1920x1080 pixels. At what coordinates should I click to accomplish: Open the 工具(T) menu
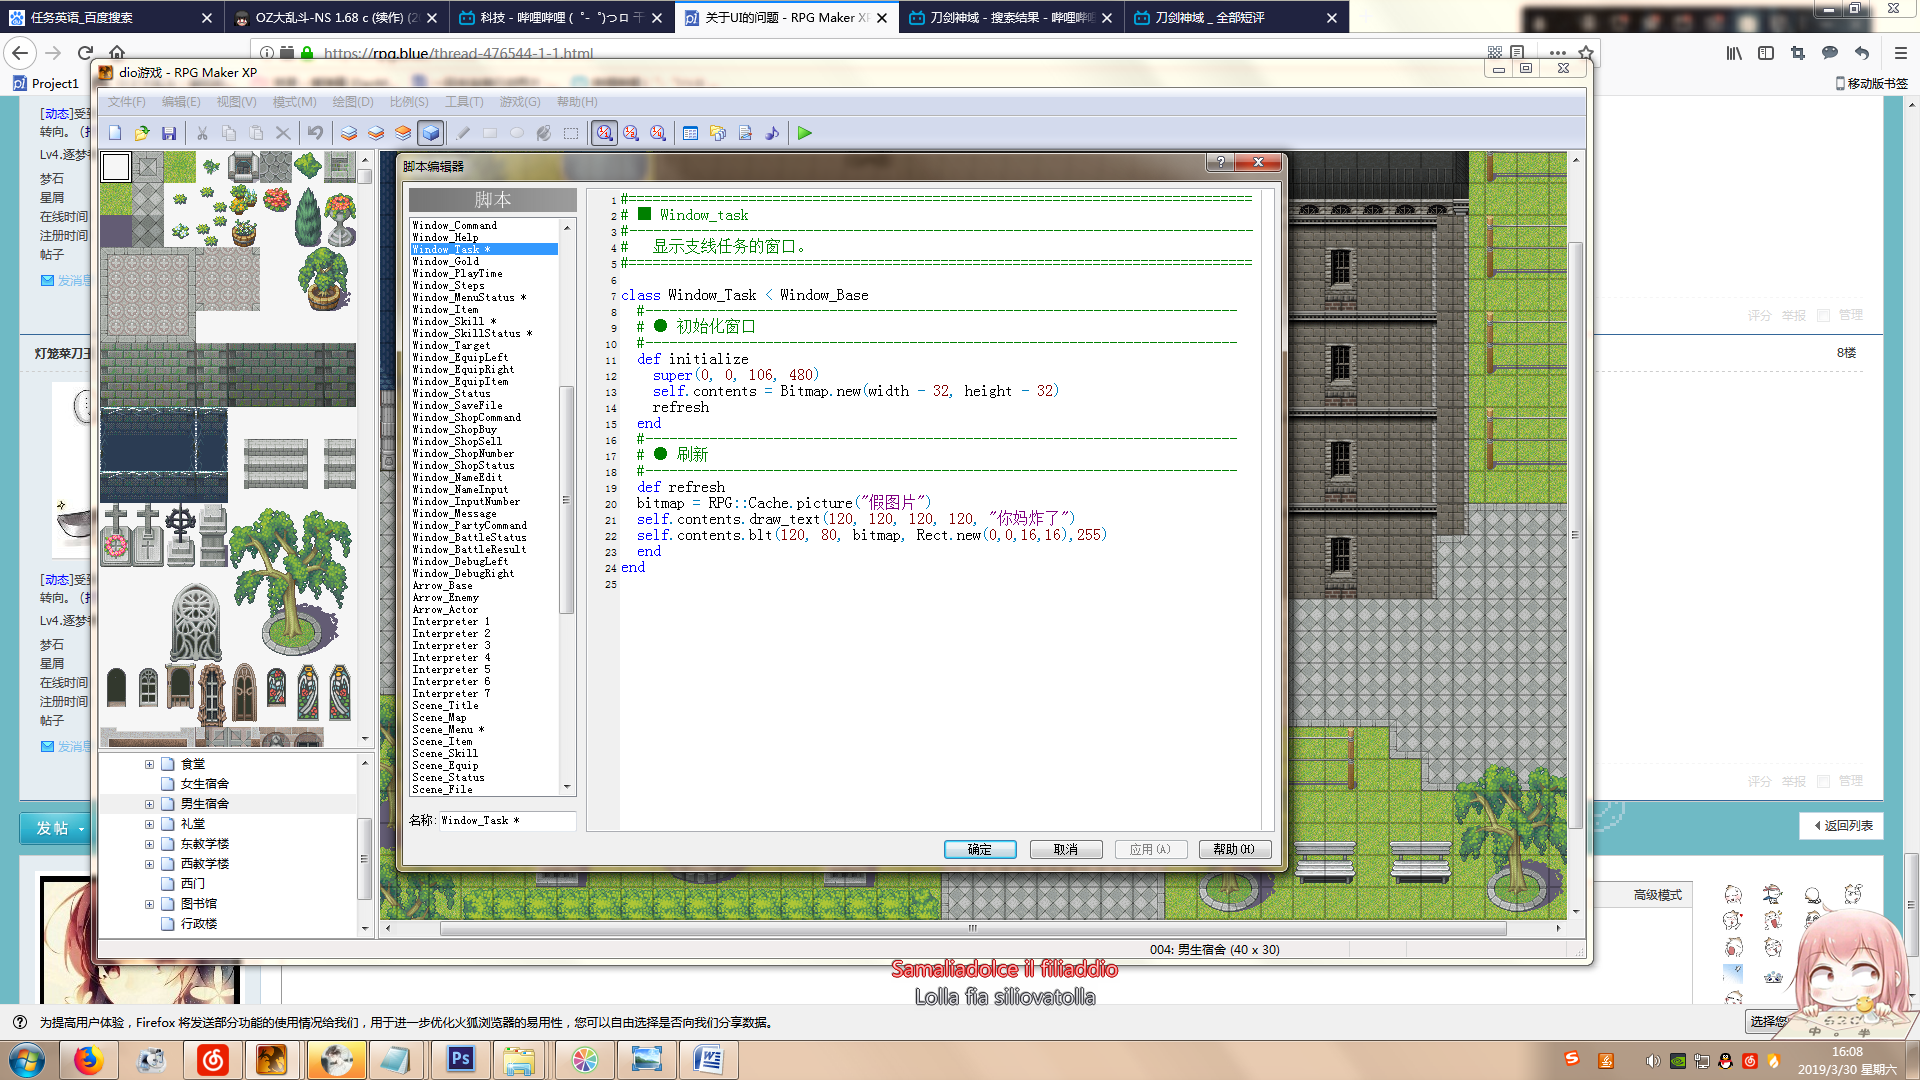pos(464,102)
